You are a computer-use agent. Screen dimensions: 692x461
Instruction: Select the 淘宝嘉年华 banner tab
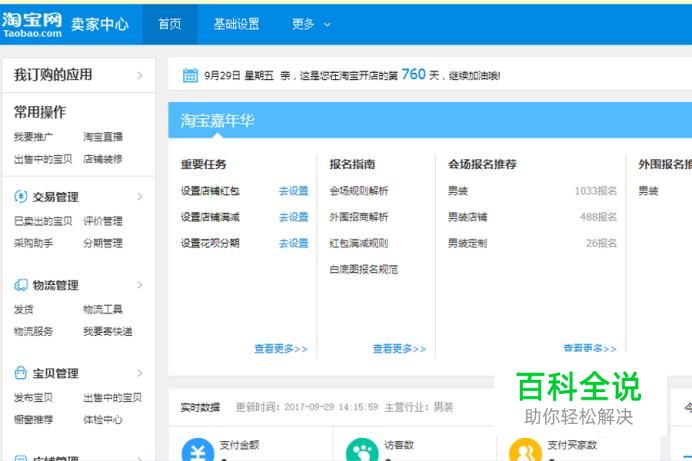(217, 120)
